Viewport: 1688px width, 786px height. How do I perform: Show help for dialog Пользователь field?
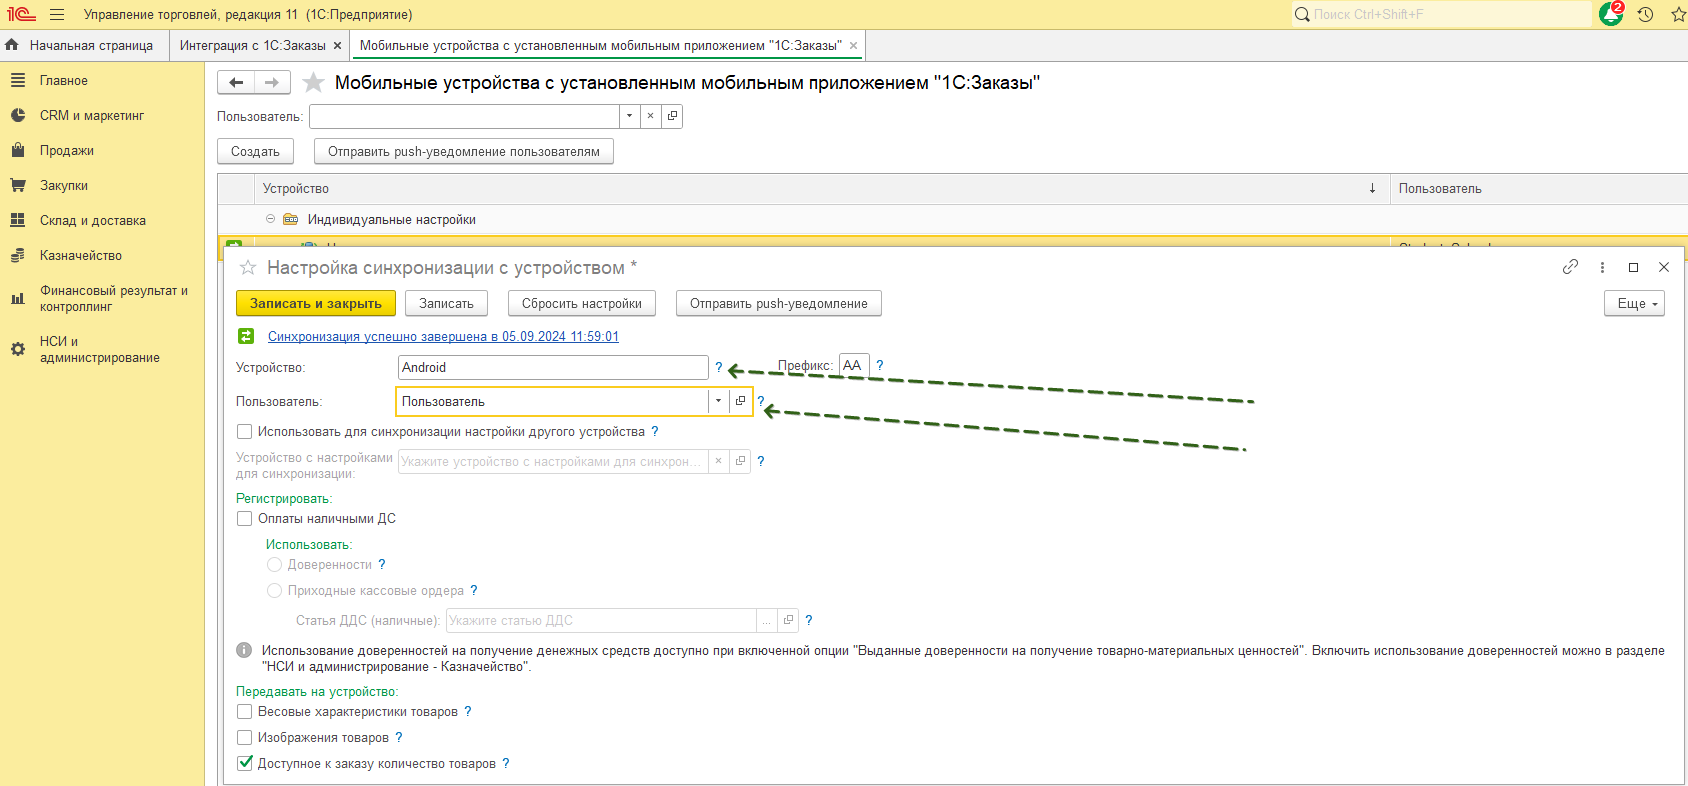[760, 402]
